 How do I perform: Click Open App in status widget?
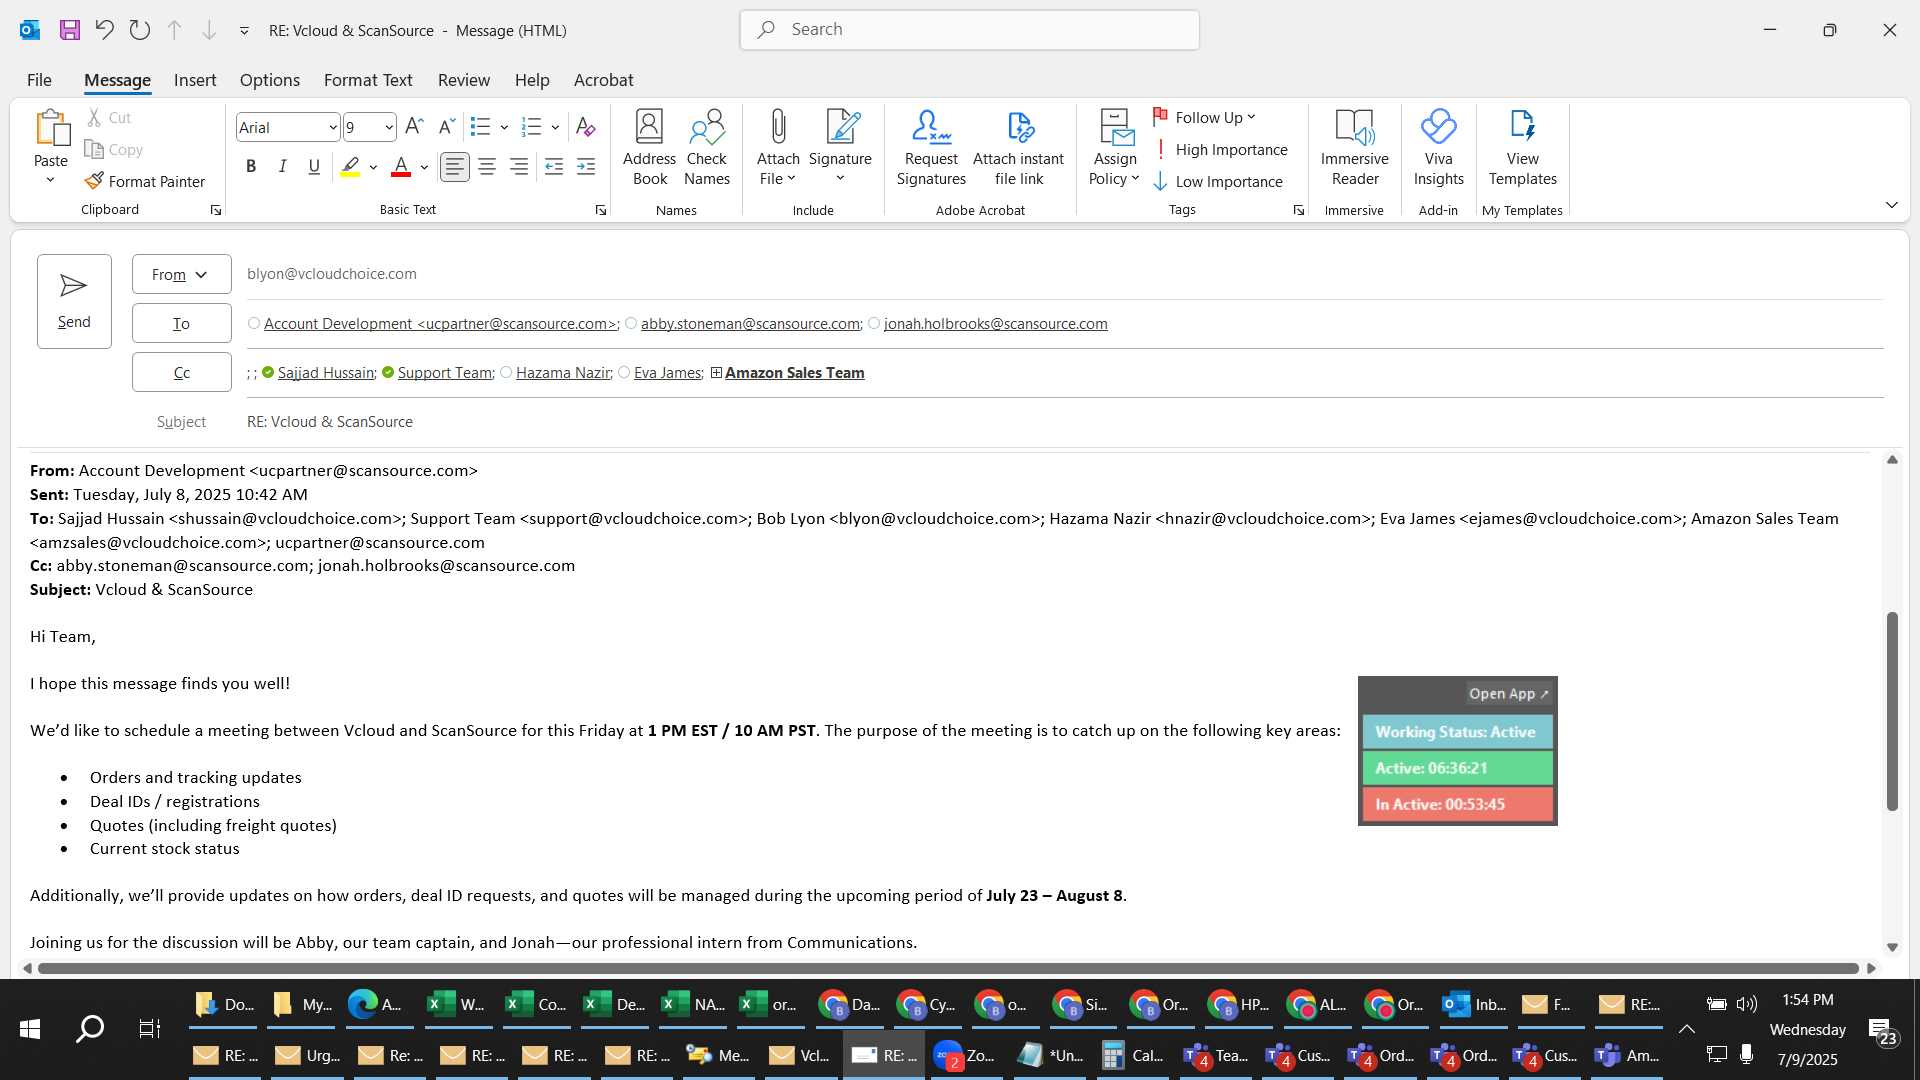click(1508, 693)
